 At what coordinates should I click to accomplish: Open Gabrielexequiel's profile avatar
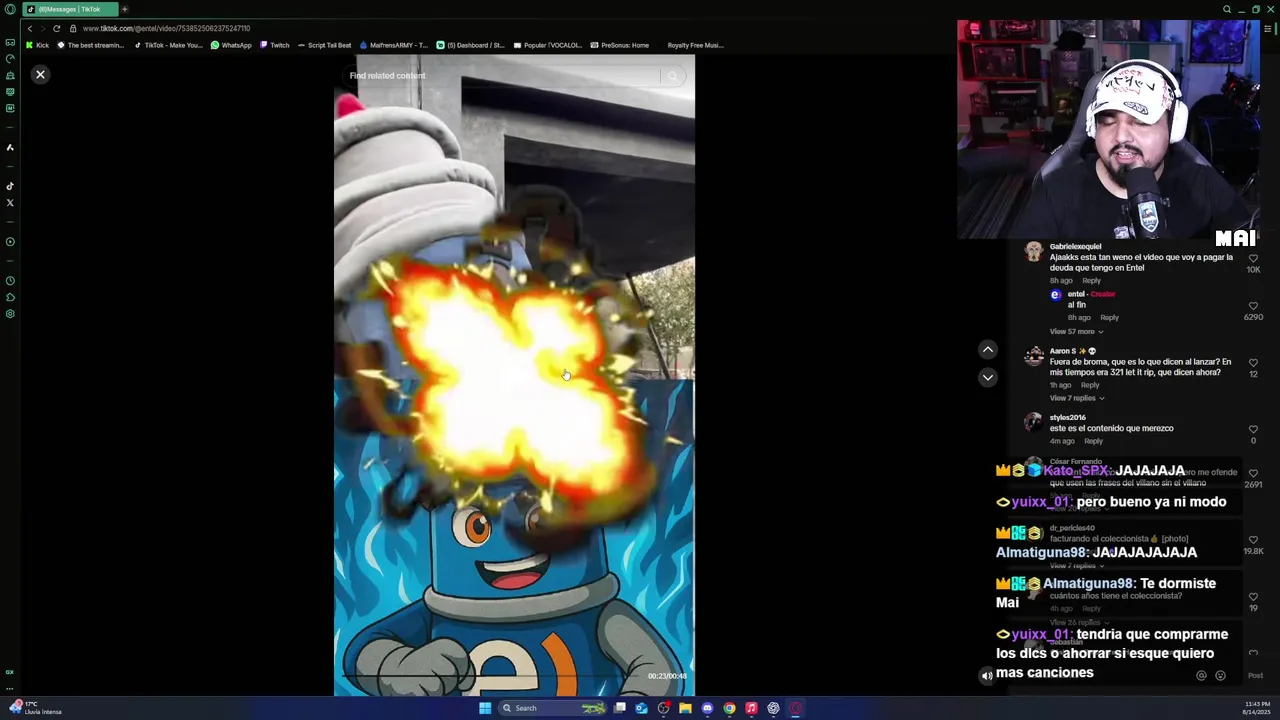tap(1034, 251)
